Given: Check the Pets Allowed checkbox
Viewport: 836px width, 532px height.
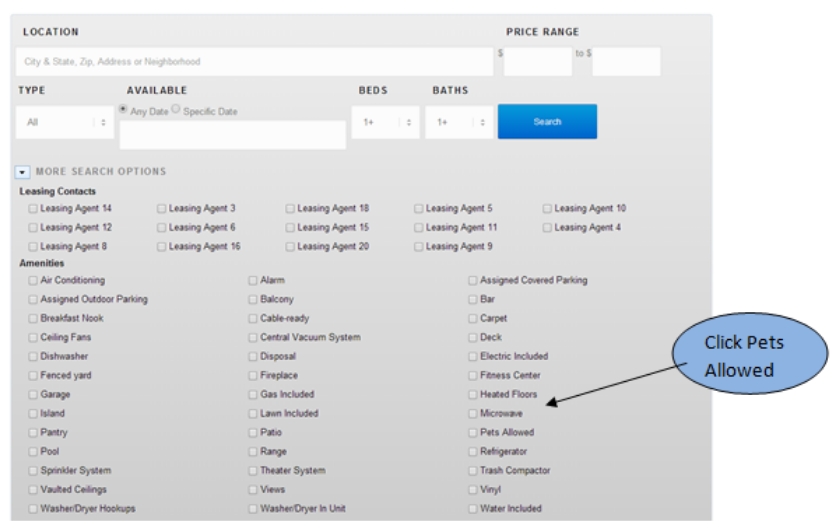Looking at the screenshot, I should point(474,433).
